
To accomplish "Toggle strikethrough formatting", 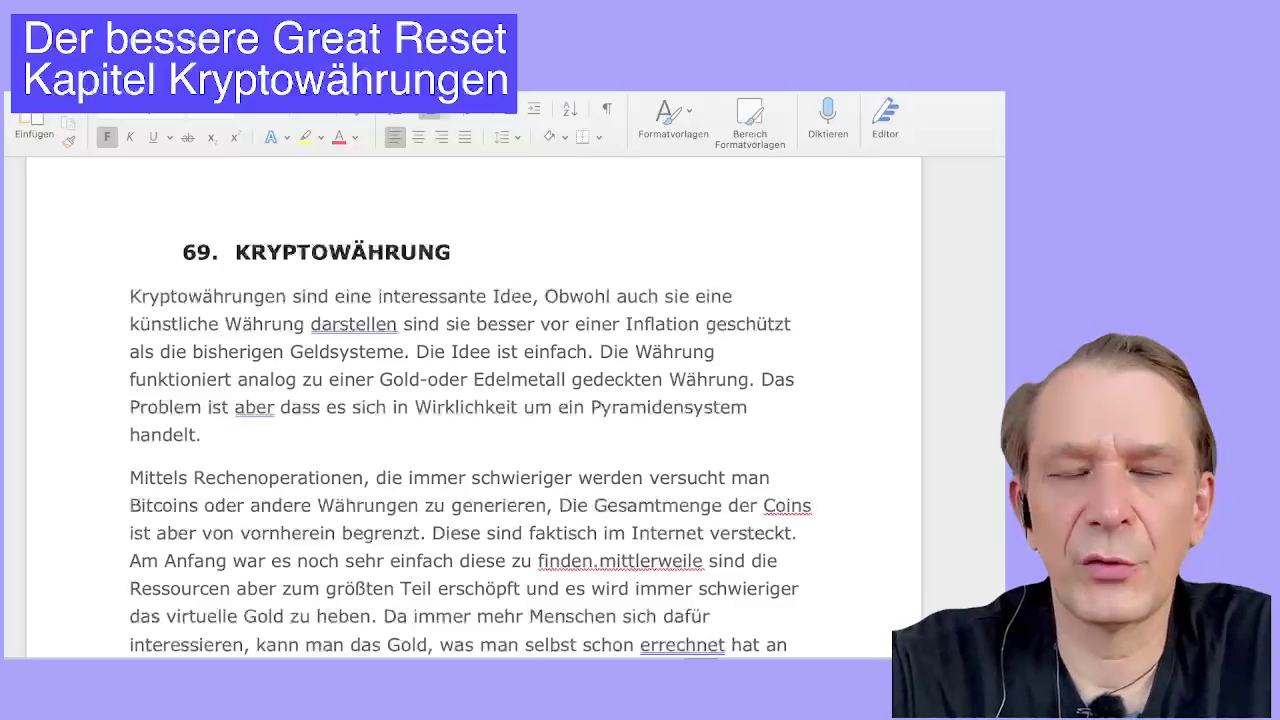I will pyautogui.click(x=187, y=137).
